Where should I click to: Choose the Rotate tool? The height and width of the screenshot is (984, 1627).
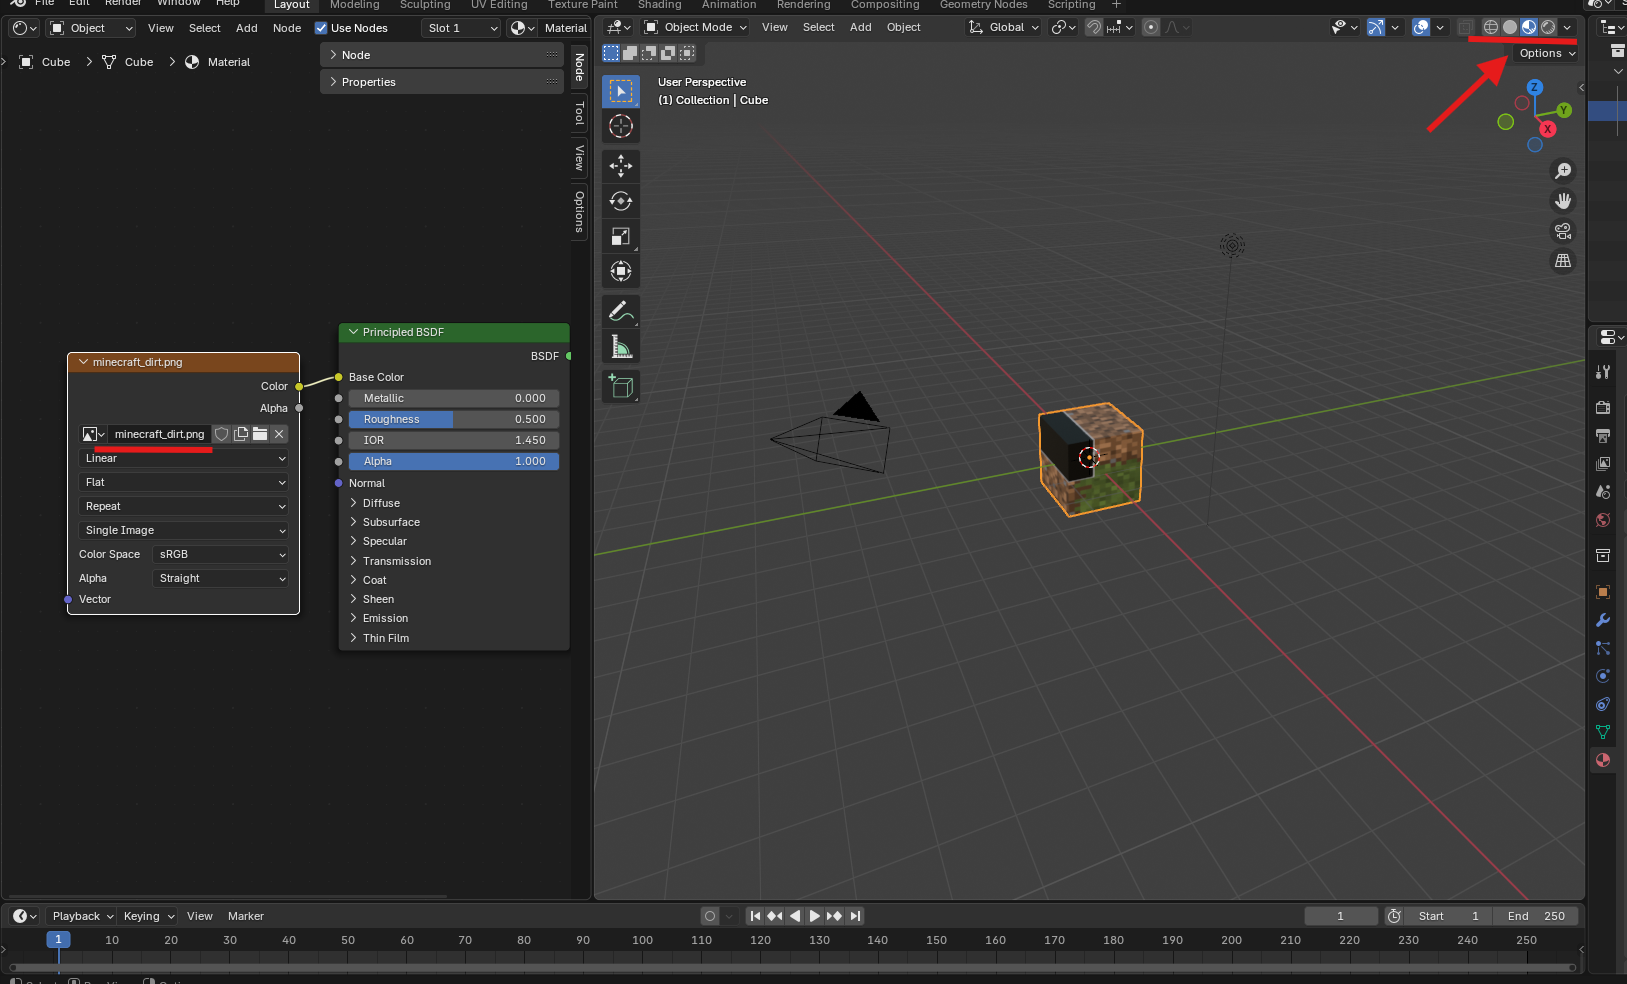[x=621, y=201]
